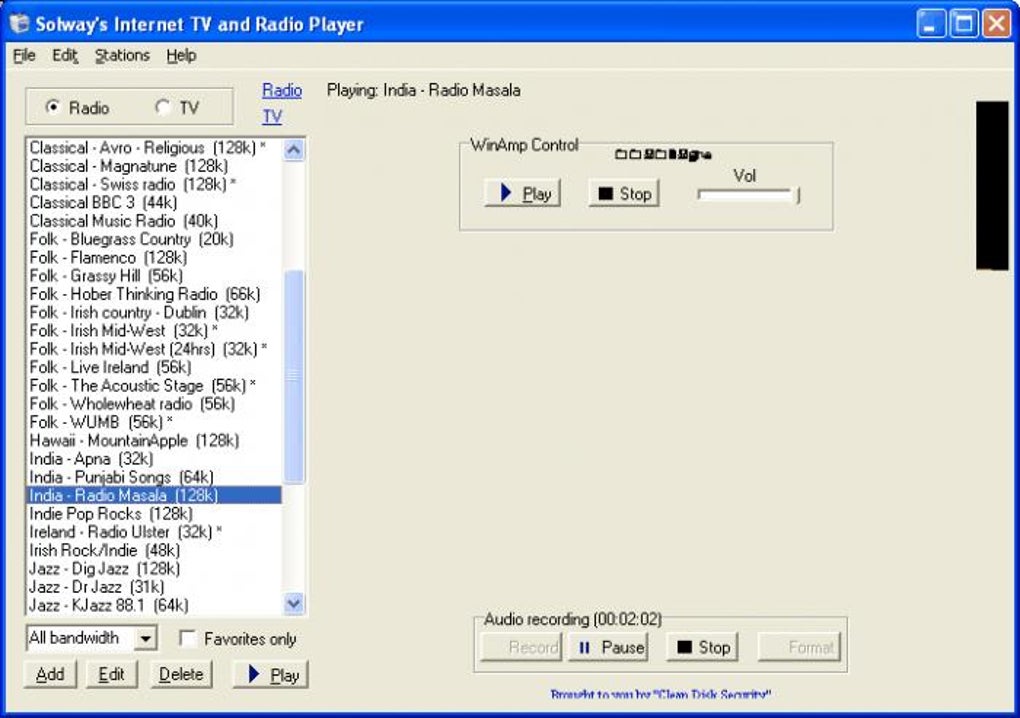The height and width of the screenshot is (718, 1020).
Task: Select highlighted India - Radio Masala (128k)
Action: 154,495
